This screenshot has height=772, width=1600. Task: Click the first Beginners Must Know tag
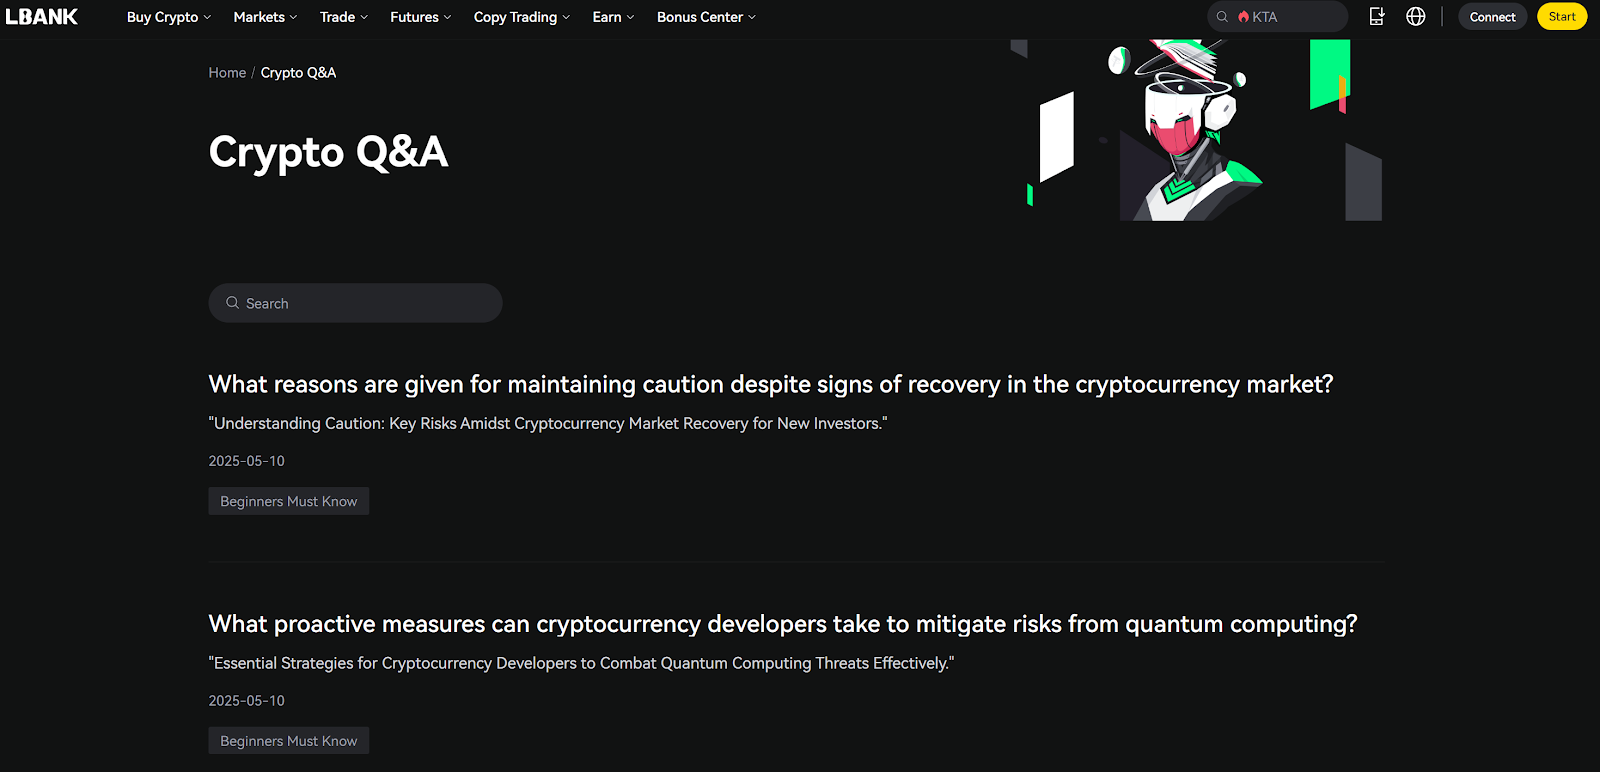(x=288, y=501)
